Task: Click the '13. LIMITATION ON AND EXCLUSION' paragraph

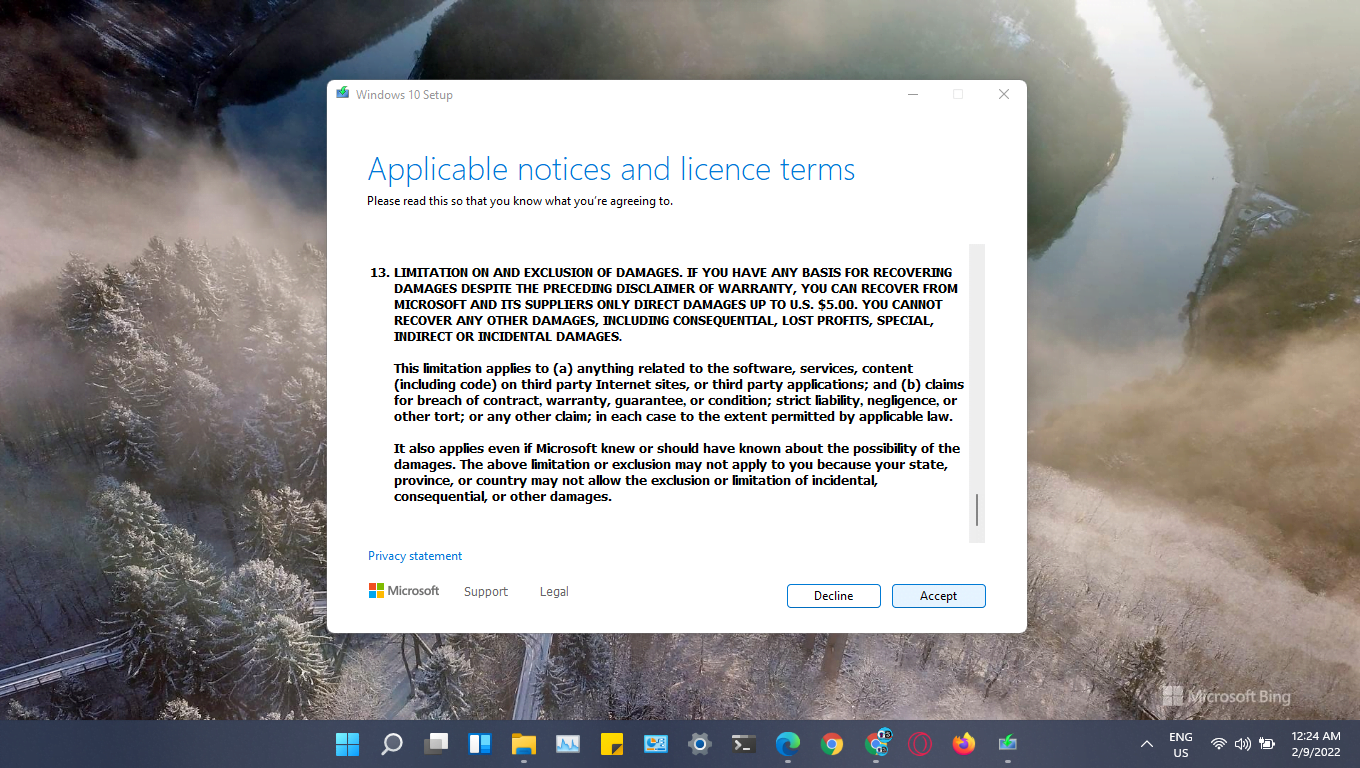Action: [x=665, y=305]
